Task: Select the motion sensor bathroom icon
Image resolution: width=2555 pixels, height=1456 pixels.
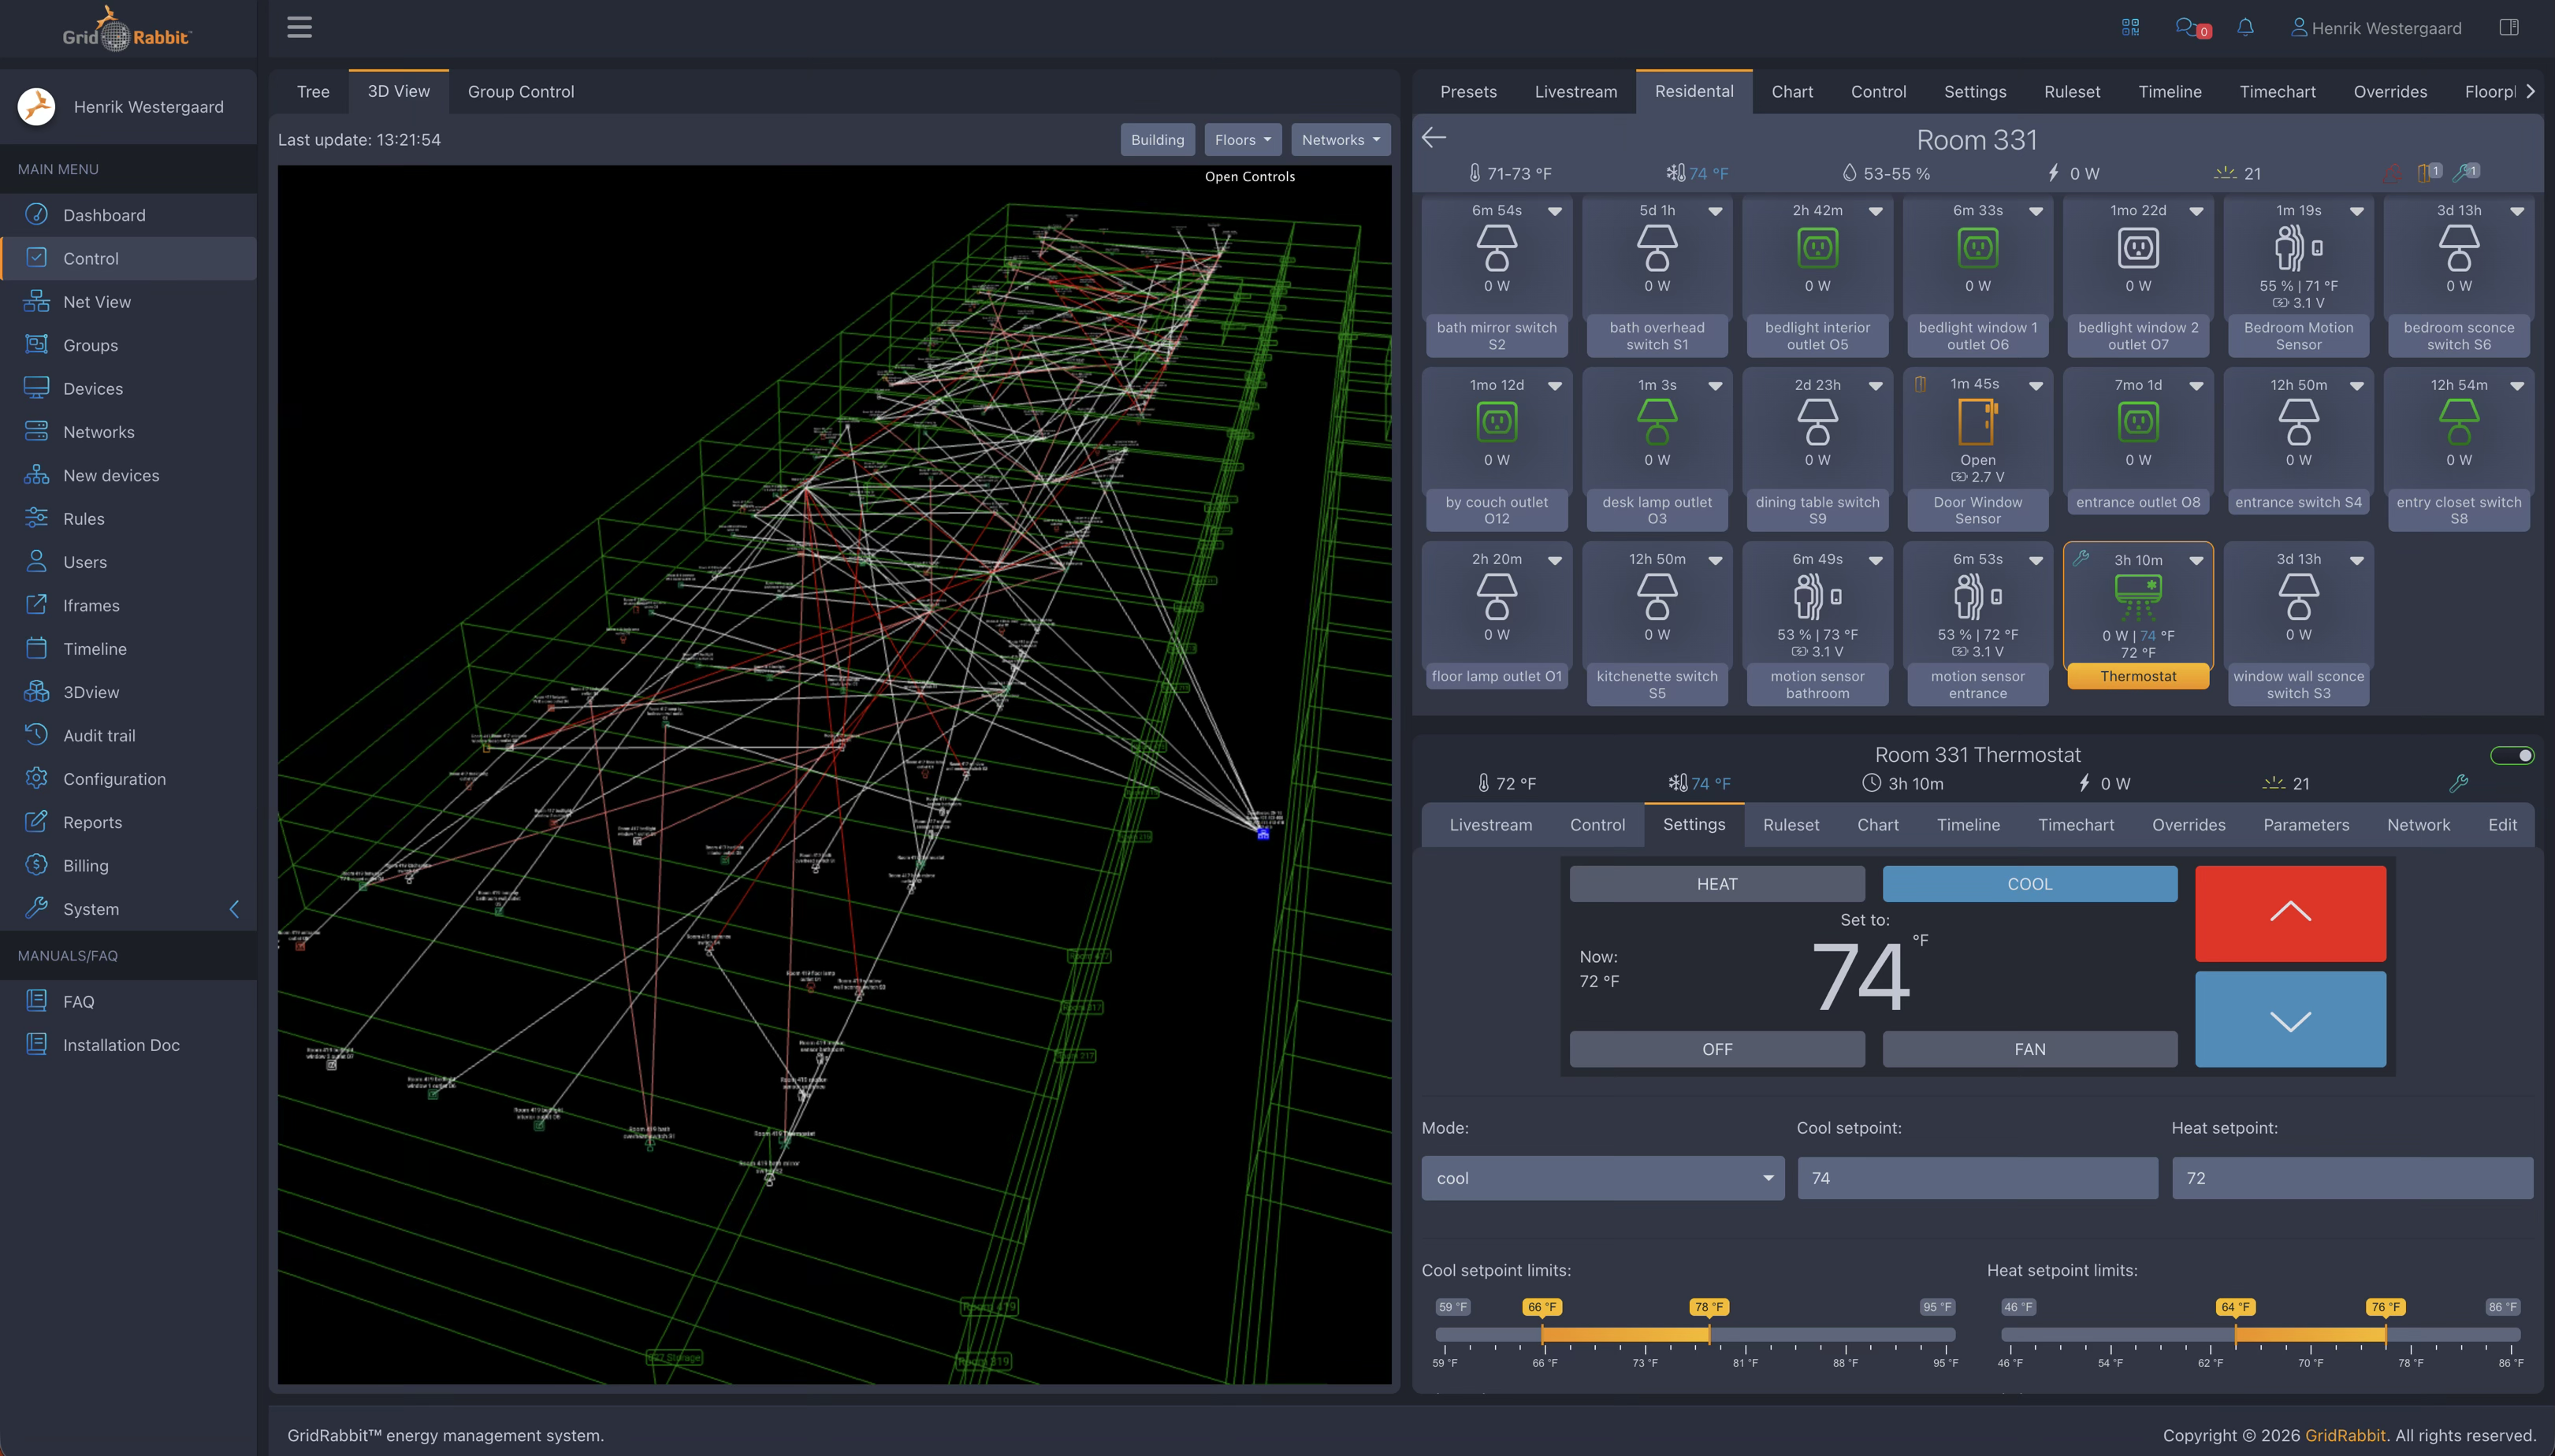Action: [1817, 596]
